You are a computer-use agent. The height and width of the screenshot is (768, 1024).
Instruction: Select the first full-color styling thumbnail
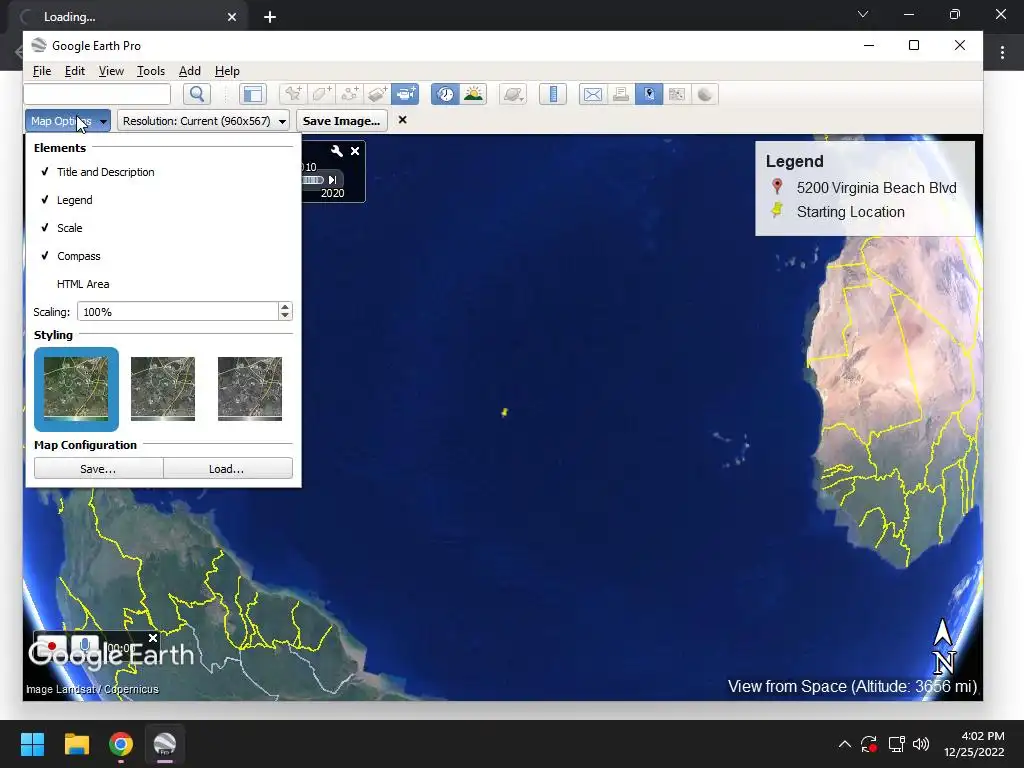pos(76,389)
